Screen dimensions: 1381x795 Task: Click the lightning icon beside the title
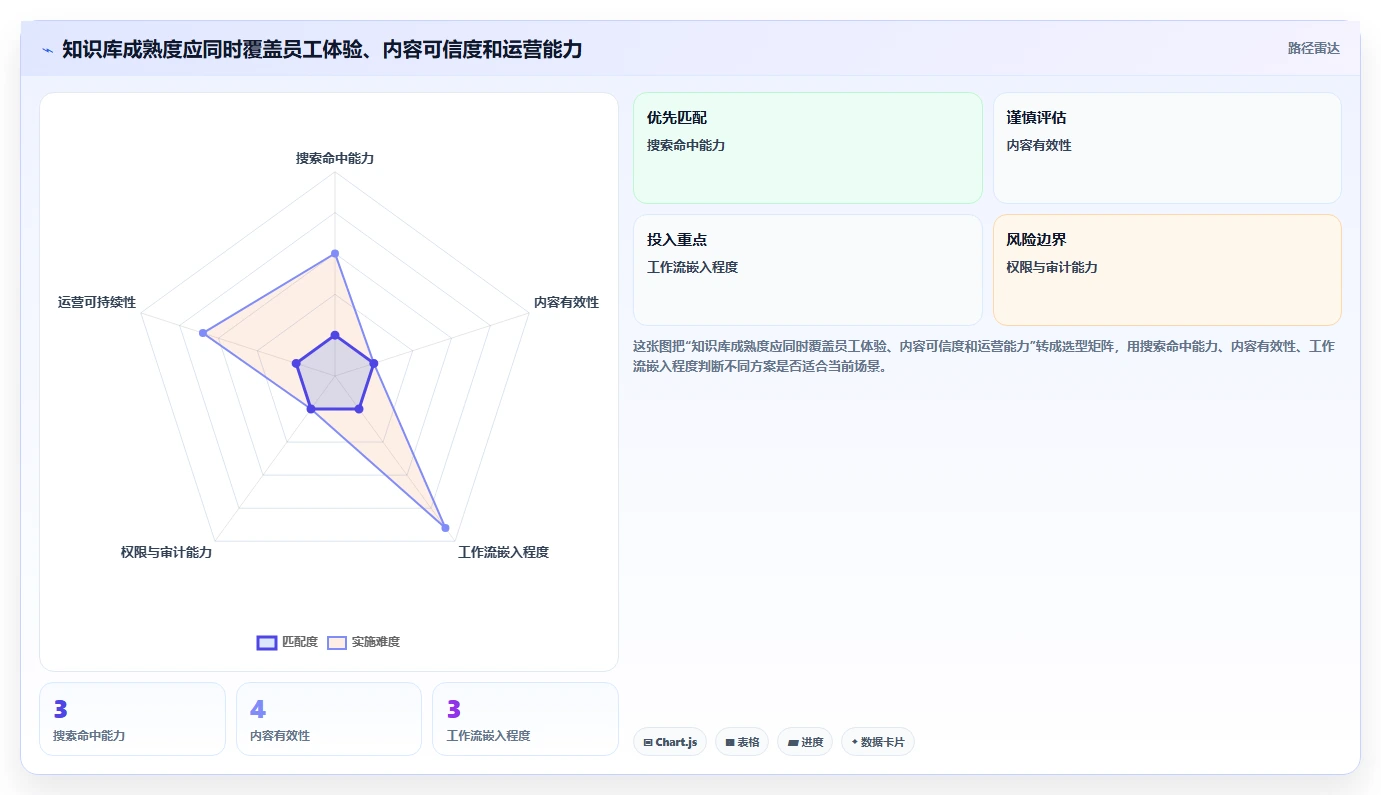(x=47, y=49)
